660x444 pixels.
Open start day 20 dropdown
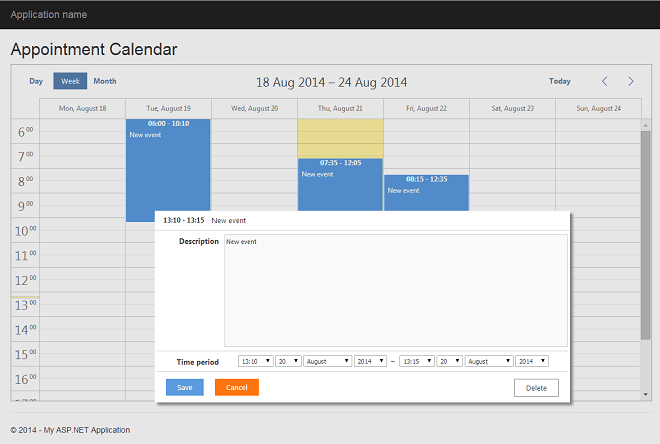click(x=287, y=361)
